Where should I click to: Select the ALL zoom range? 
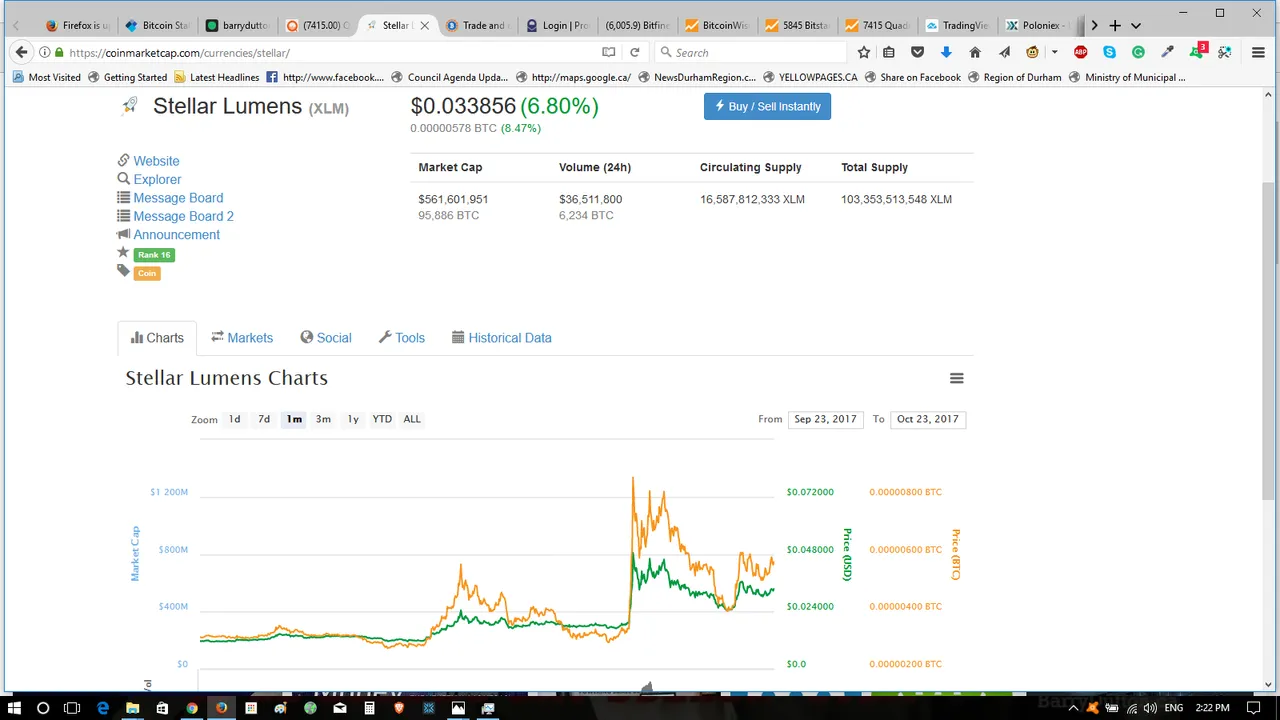(412, 419)
